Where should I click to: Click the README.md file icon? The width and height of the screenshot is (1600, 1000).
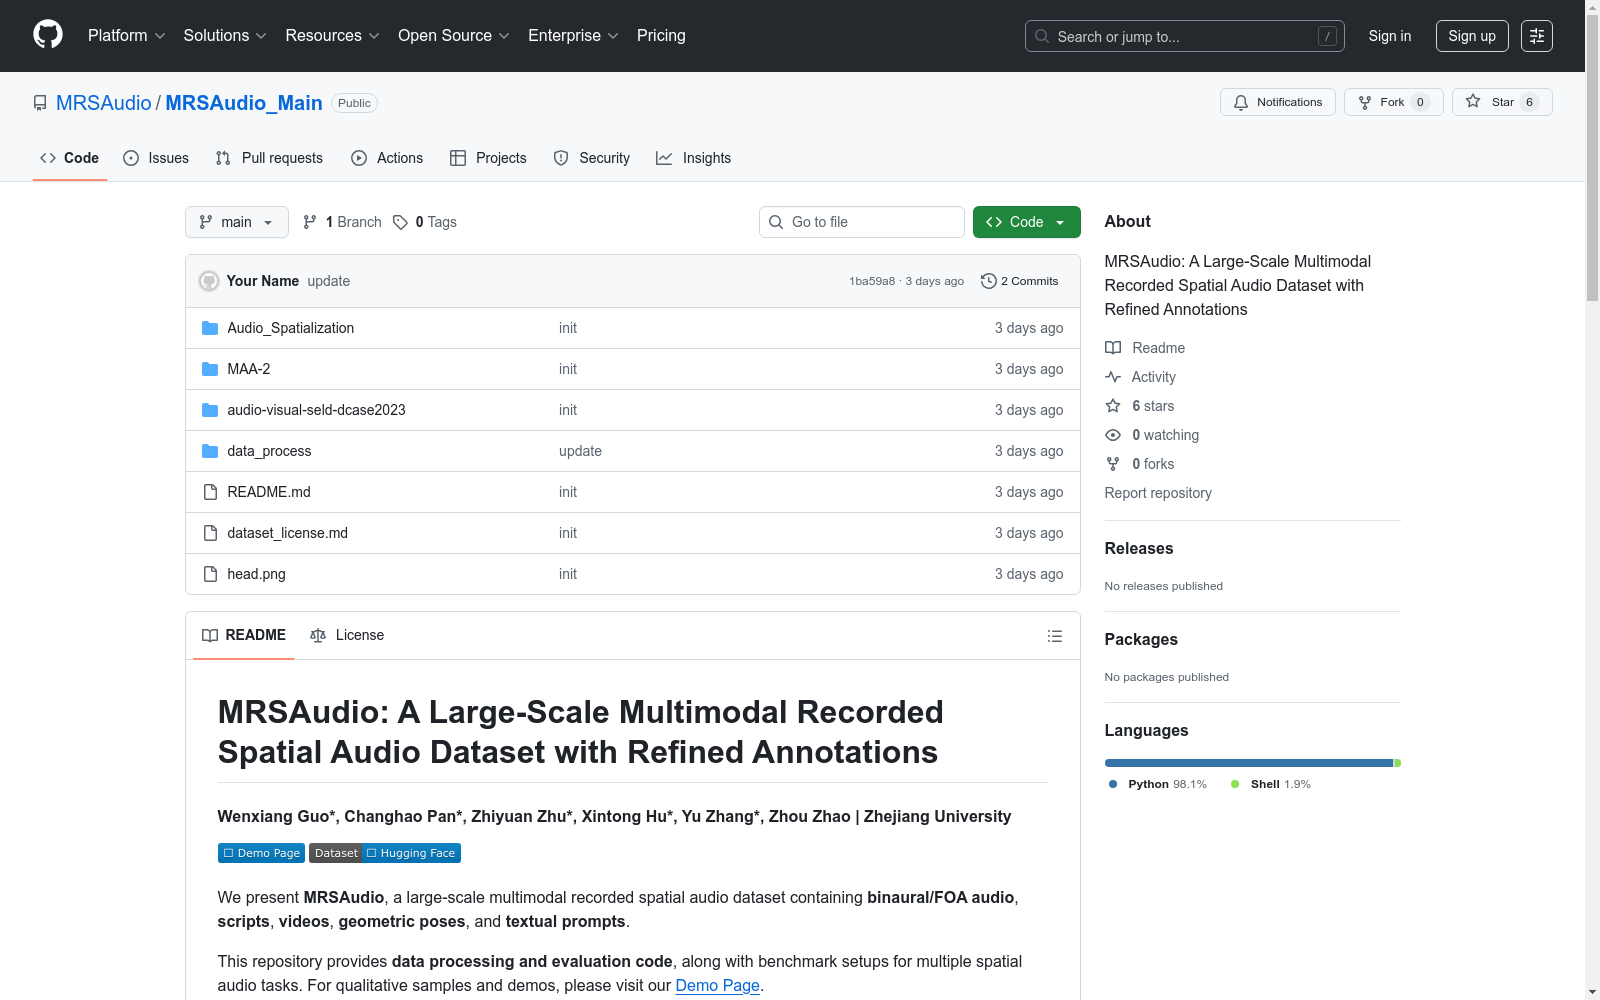point(210,492)
